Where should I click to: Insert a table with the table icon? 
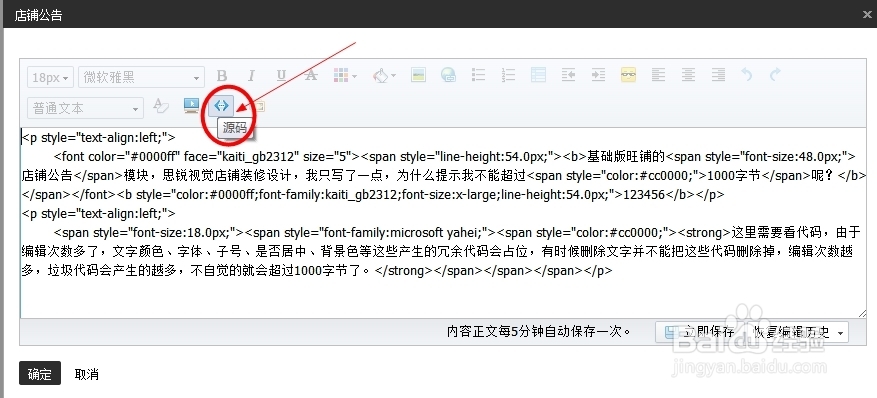pyautogui.click(x=538, y=75)
